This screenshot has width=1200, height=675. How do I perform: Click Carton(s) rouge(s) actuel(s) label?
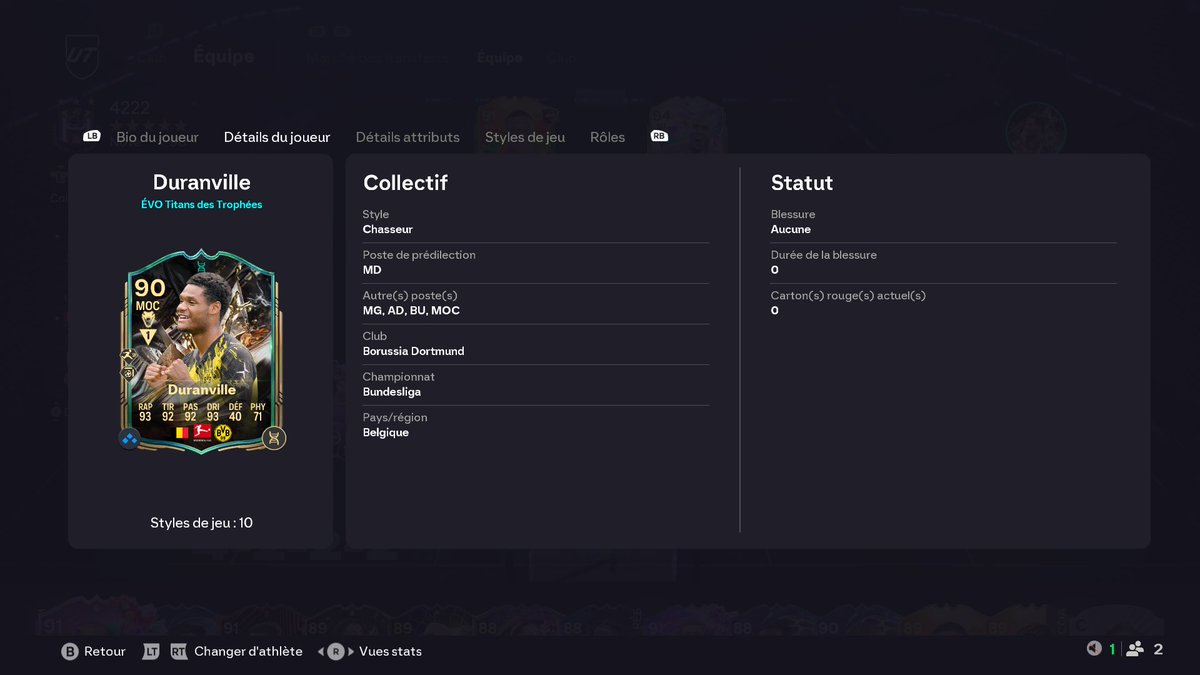click(848, 296)
